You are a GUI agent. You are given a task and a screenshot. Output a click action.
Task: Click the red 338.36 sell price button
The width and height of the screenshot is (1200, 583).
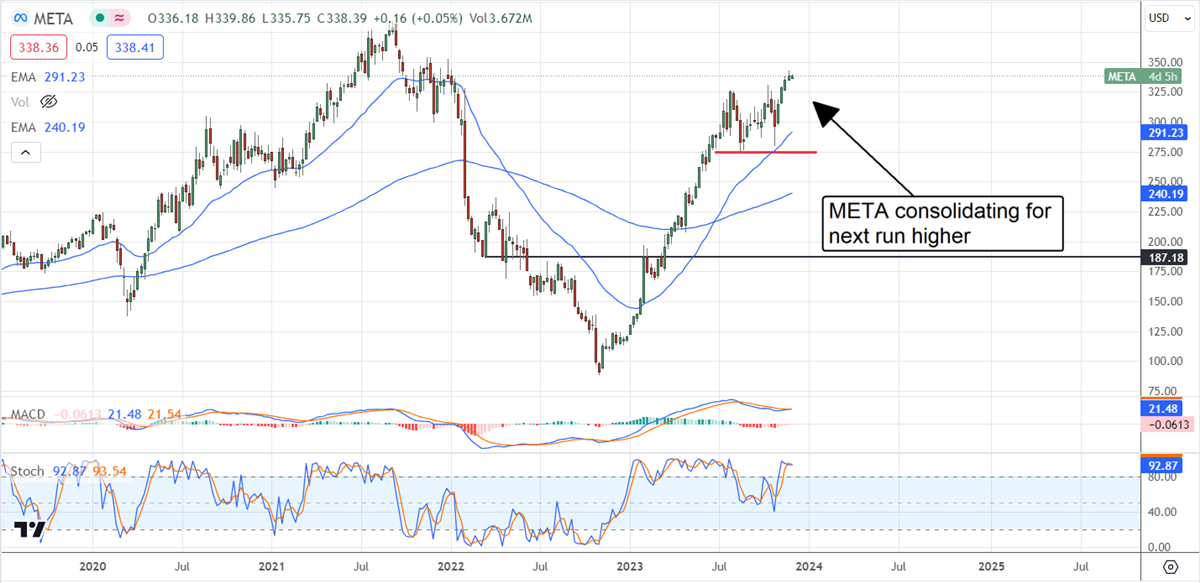(x=38, y=46)
